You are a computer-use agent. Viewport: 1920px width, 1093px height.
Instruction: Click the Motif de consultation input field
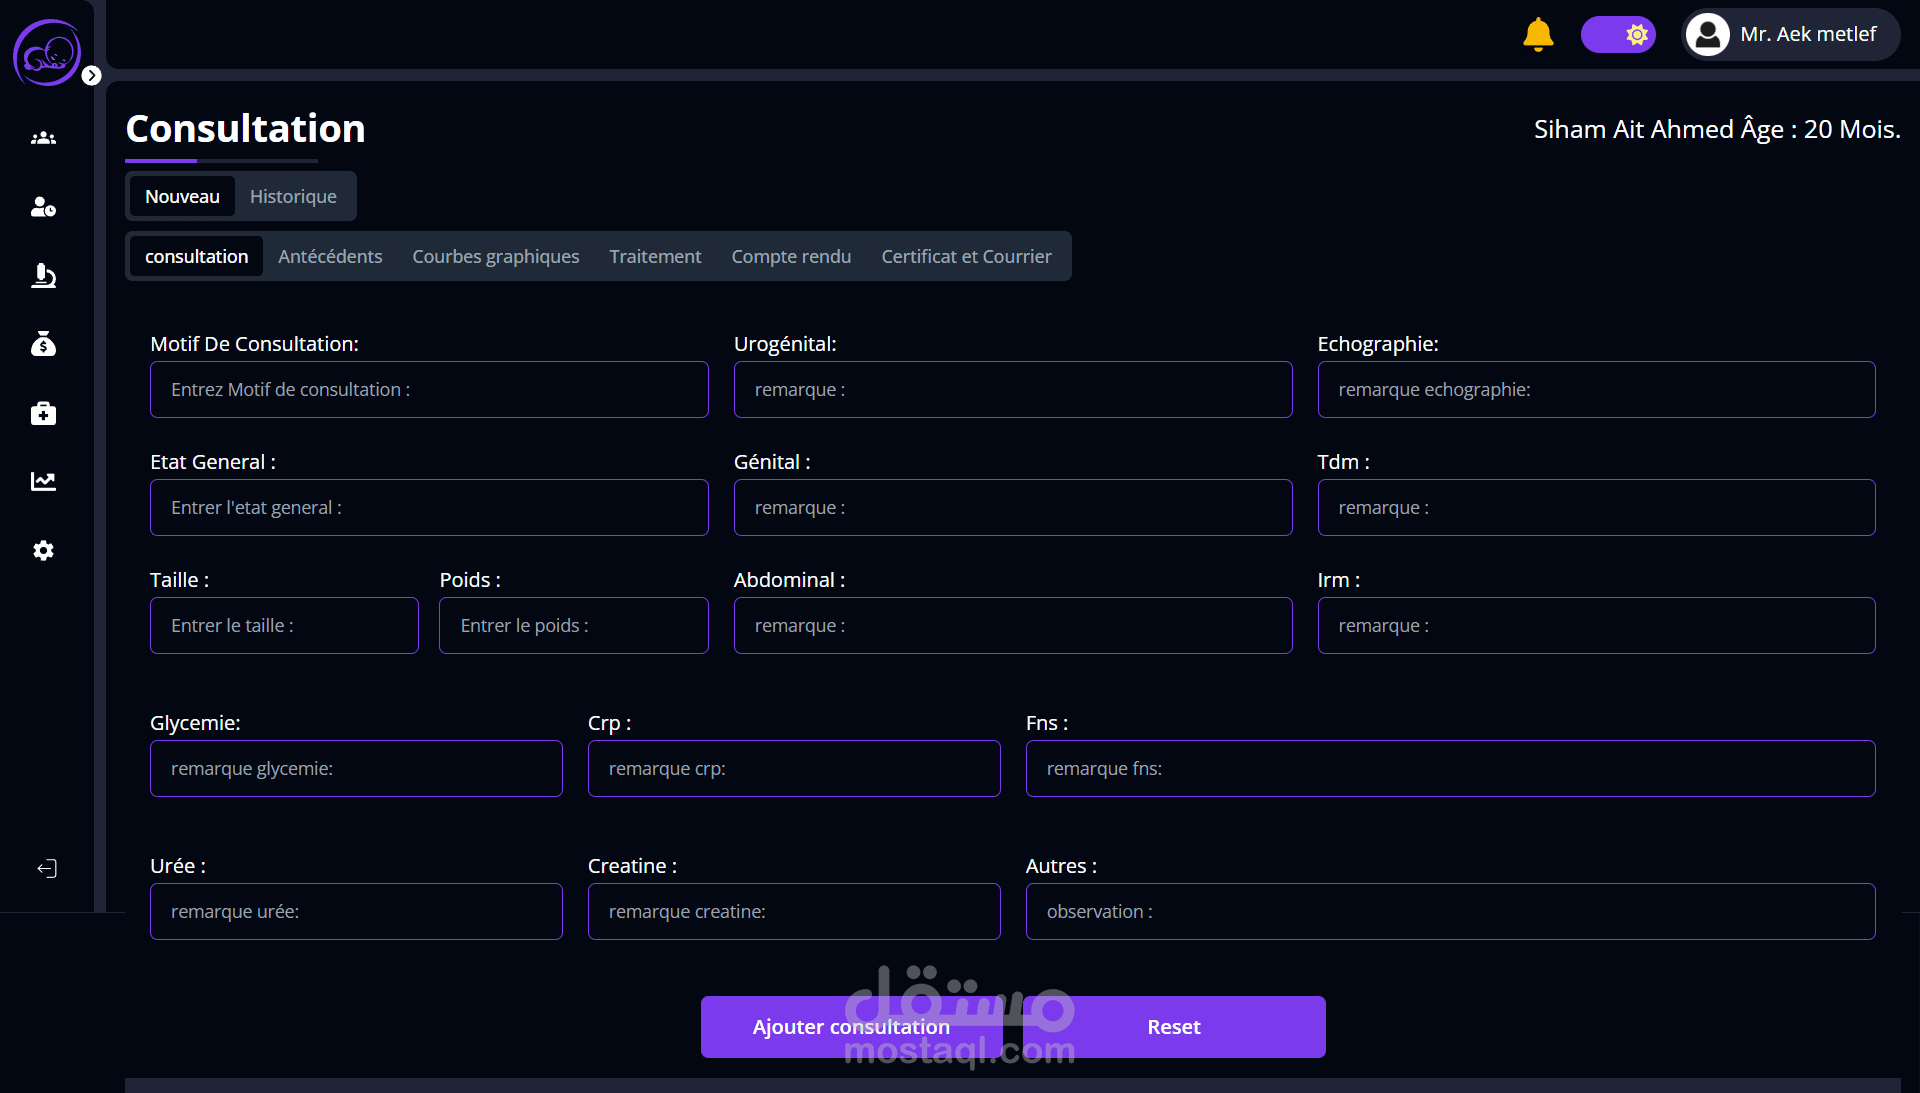click(429, 389)
